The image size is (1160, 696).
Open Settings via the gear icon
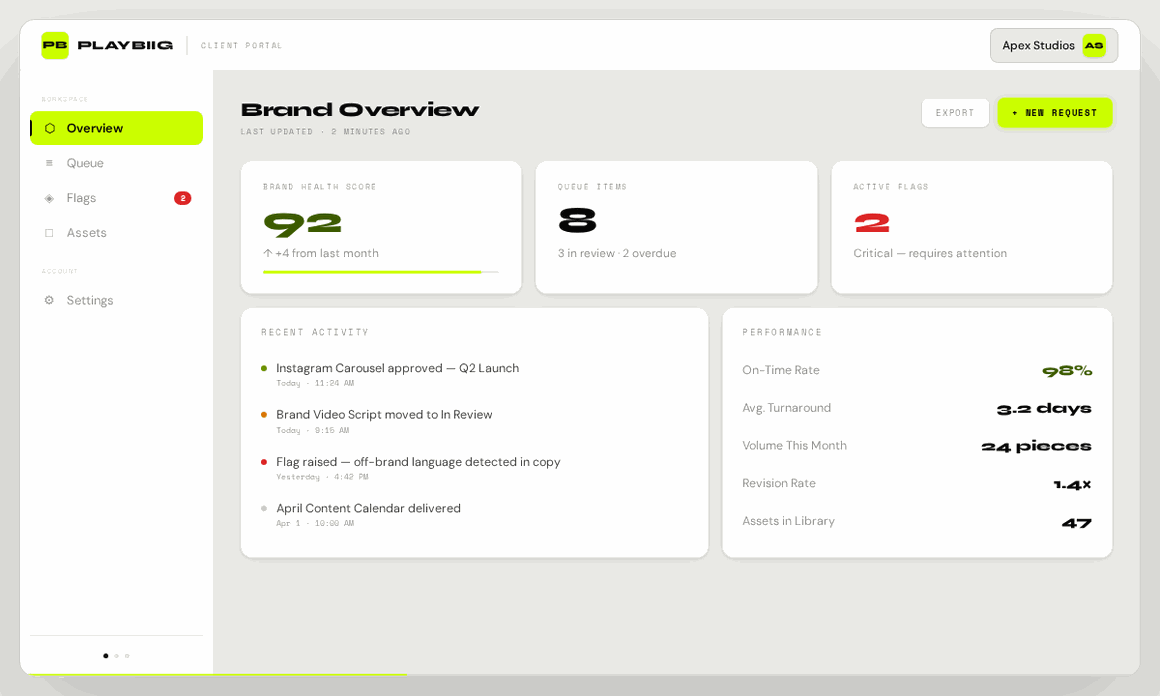(49, 300)
